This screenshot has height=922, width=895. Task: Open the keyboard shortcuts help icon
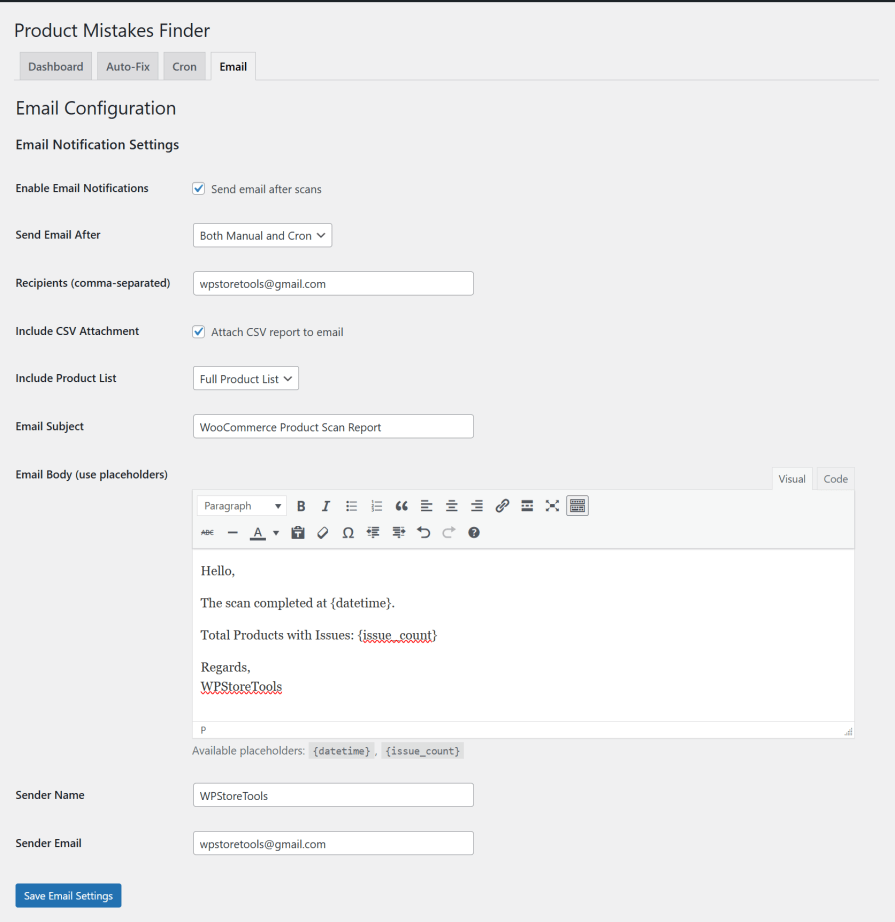click(474, 533)
